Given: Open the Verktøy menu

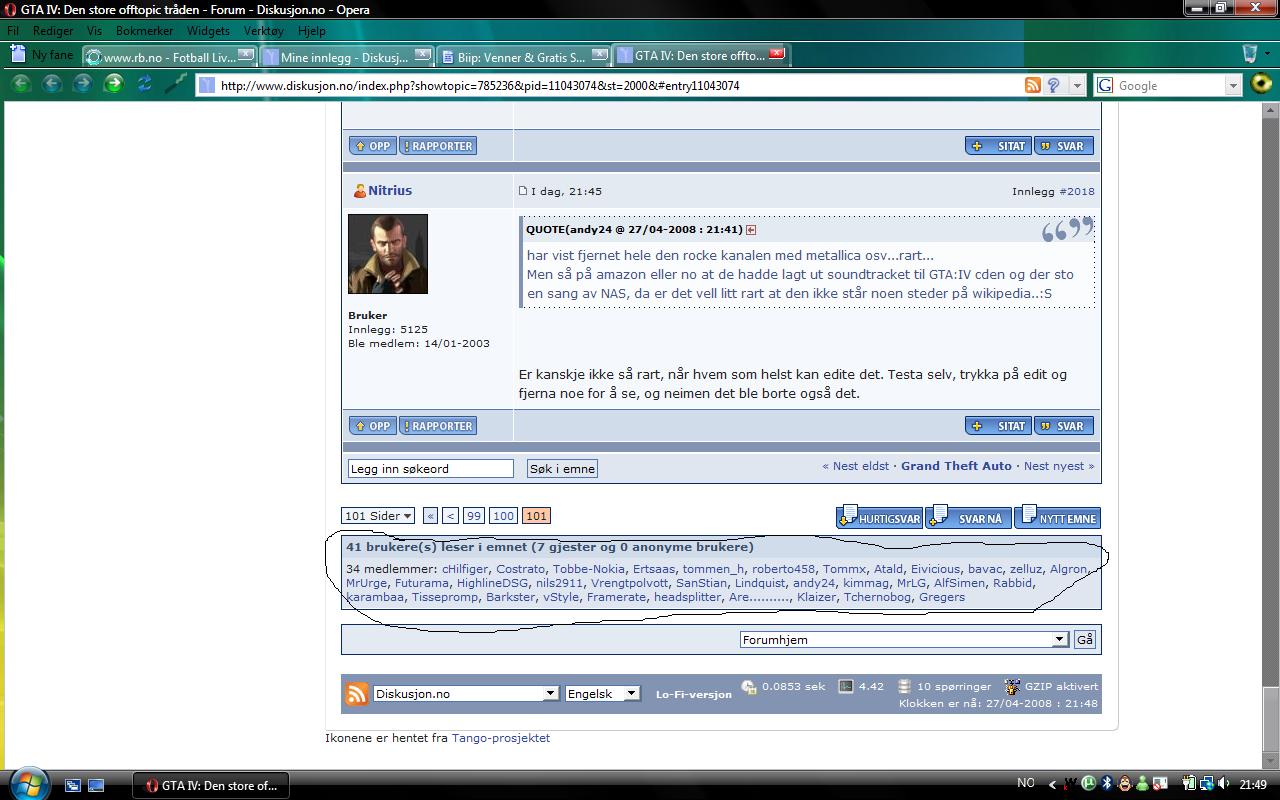Looking at the screenshot, I should point(264,31).
